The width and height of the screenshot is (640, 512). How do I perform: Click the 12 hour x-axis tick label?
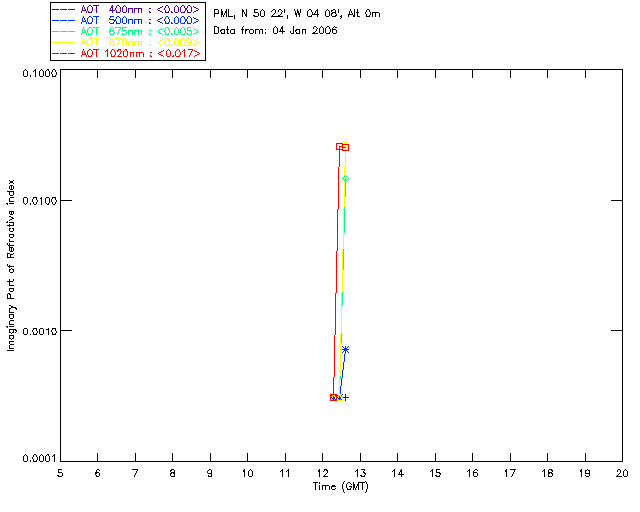coord(322,473)
